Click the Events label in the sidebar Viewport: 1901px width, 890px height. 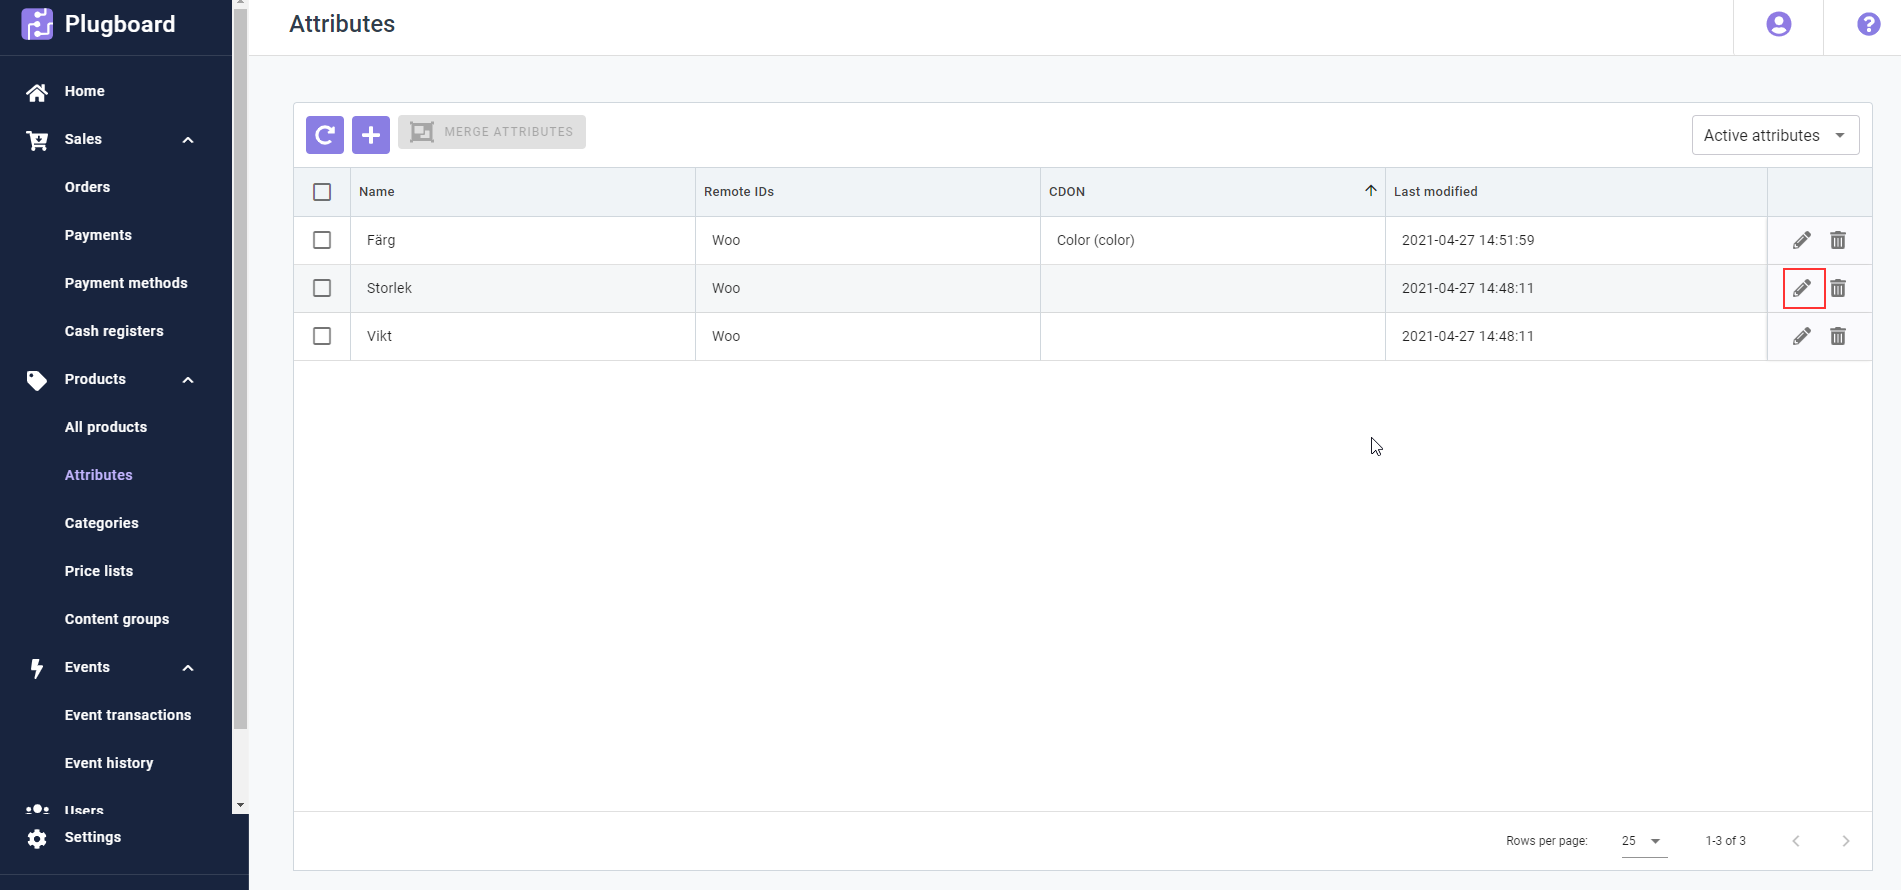[87, 667]
